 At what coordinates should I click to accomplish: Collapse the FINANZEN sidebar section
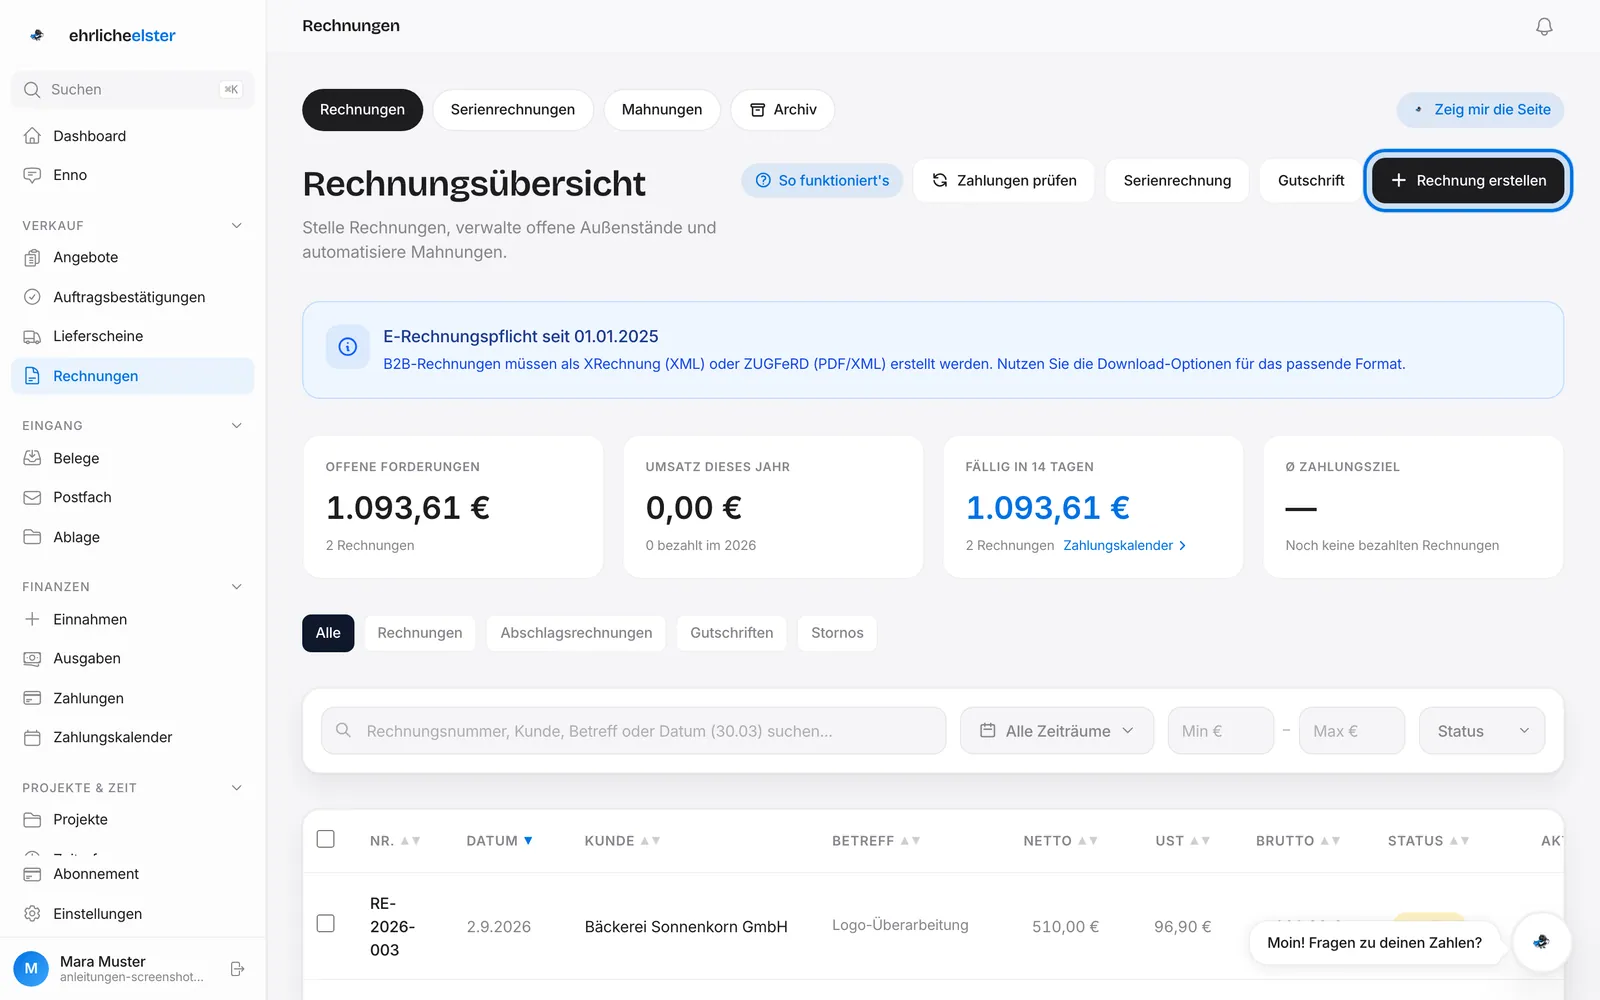point(237,587)
